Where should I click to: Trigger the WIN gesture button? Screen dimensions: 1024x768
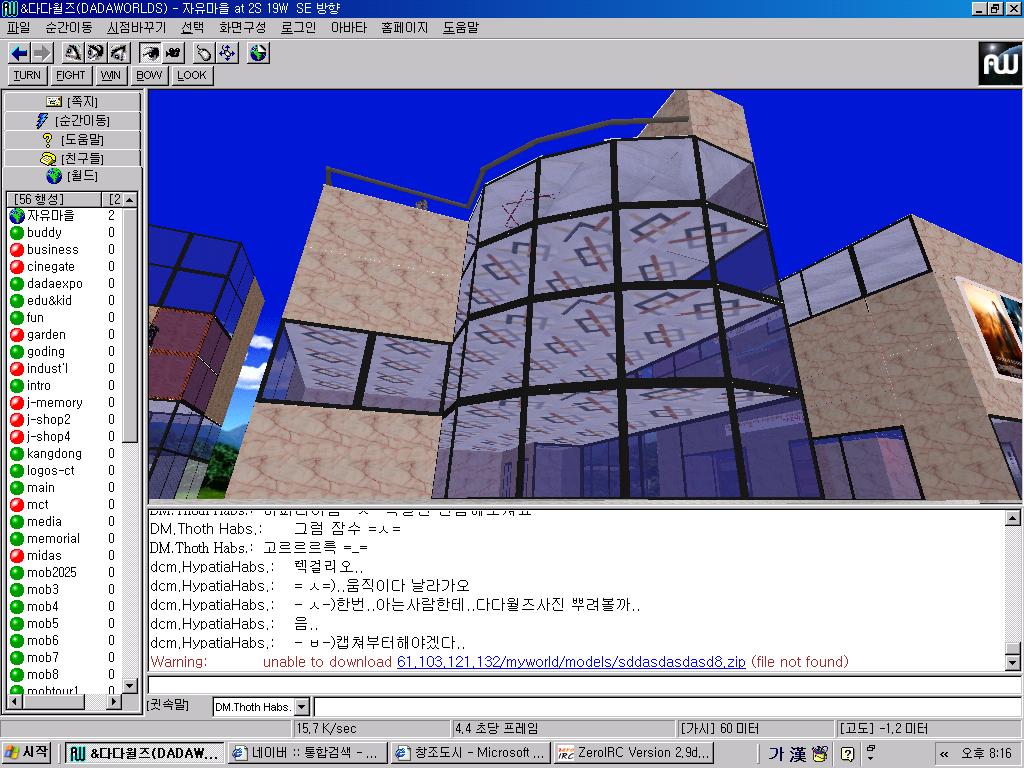click(x=111, y=76)
